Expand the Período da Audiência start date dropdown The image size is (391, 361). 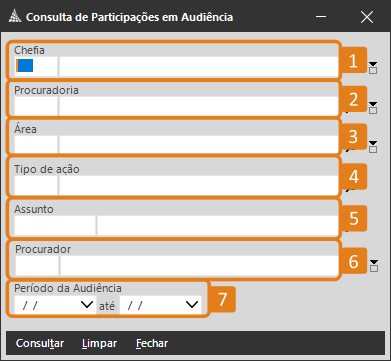pyautogui.click(x=87, y=304)
